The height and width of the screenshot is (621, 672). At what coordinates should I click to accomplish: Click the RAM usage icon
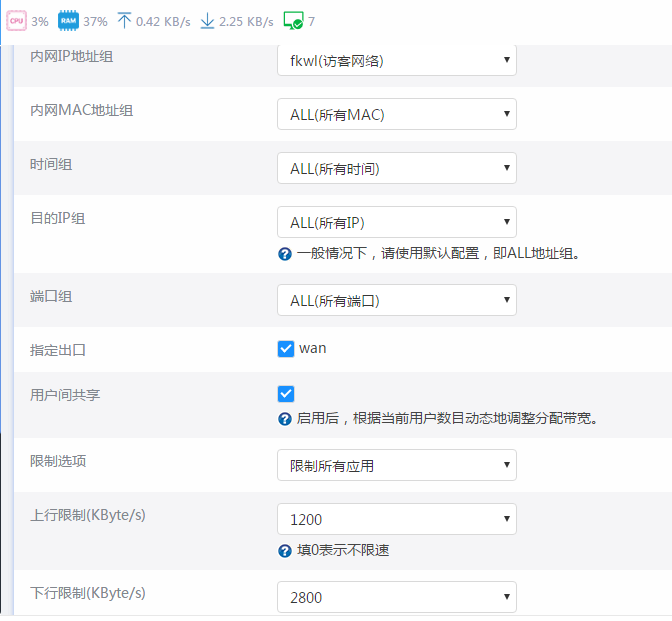point(68,21)
